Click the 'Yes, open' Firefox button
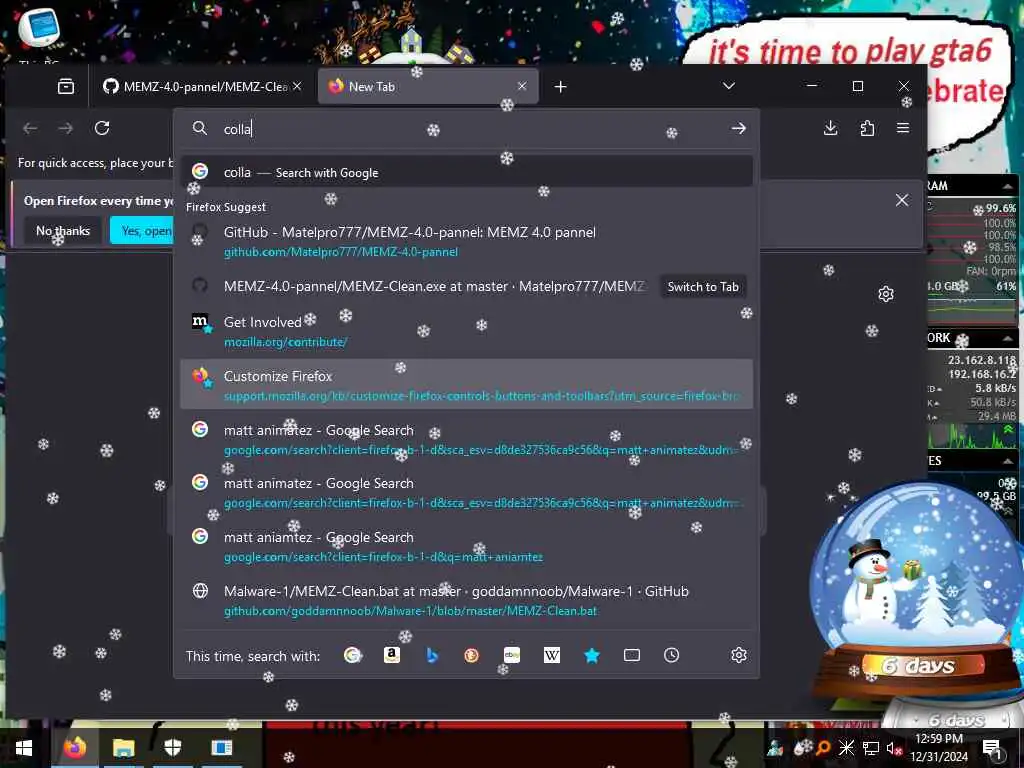This screenshot has width=1024, height=768. coord(142,231)
